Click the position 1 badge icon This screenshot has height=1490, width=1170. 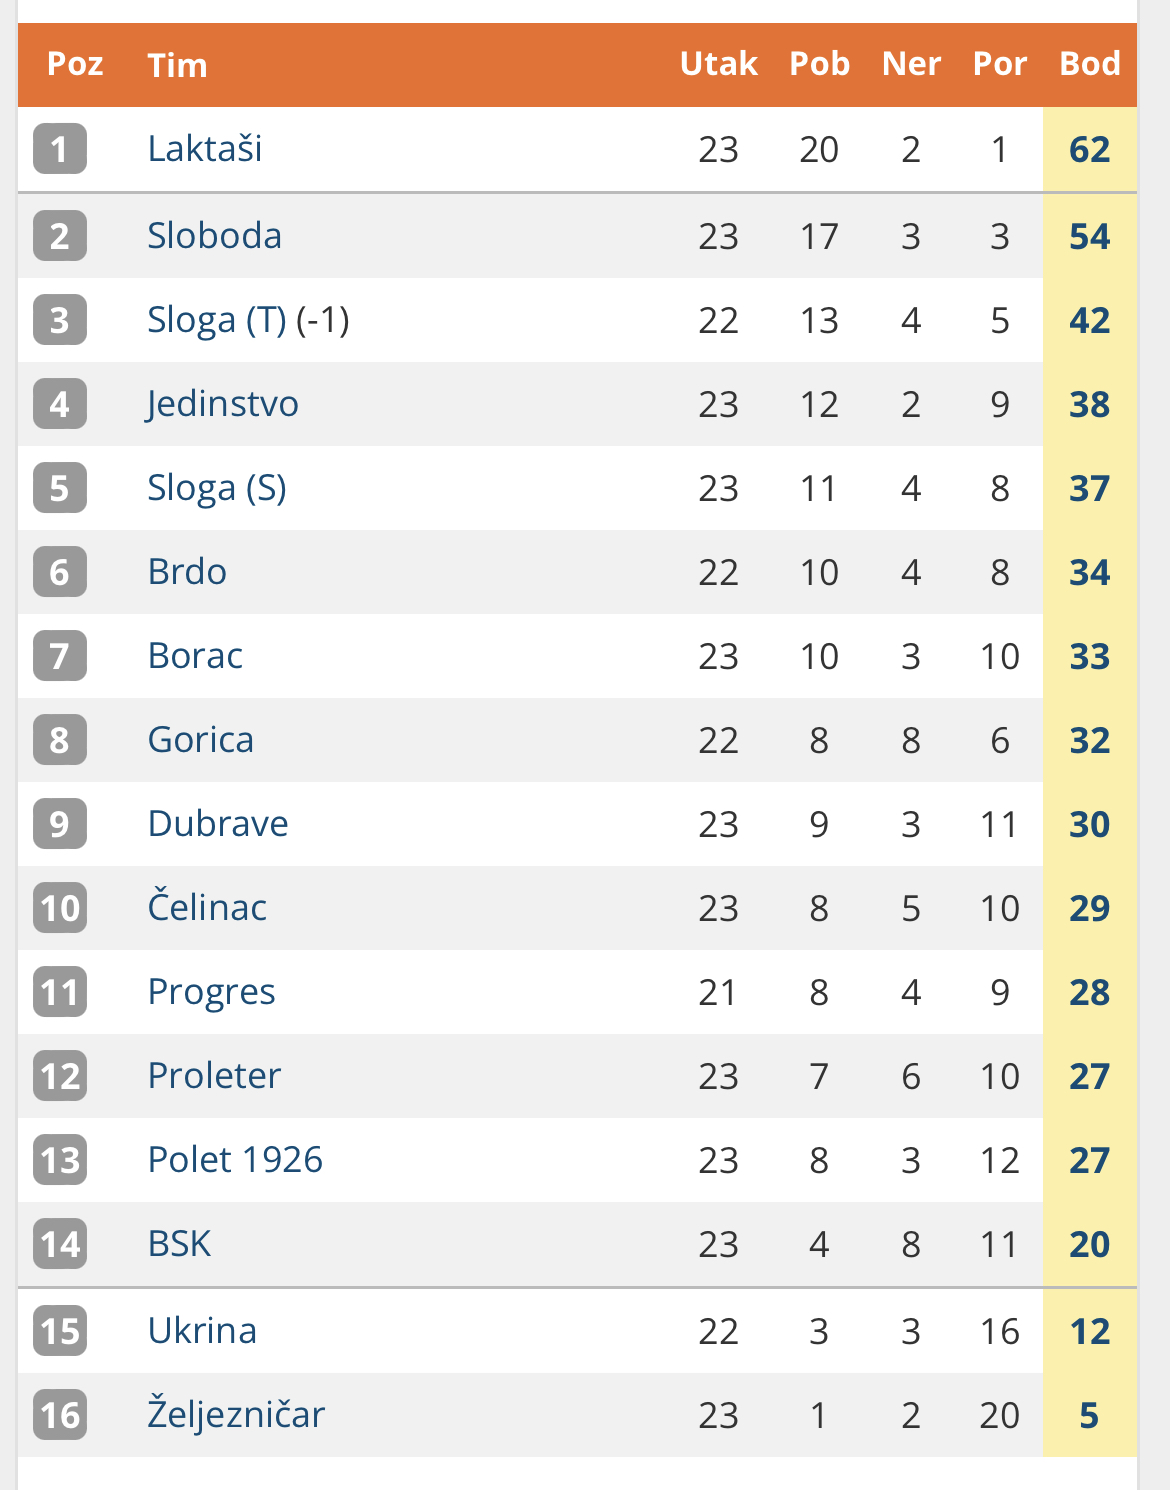pos(60,149)
